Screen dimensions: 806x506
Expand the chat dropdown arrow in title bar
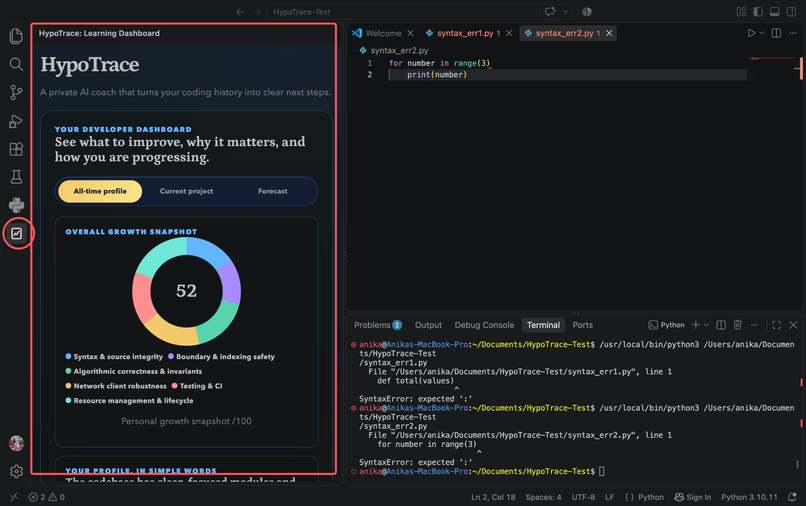tap(565, 11)
